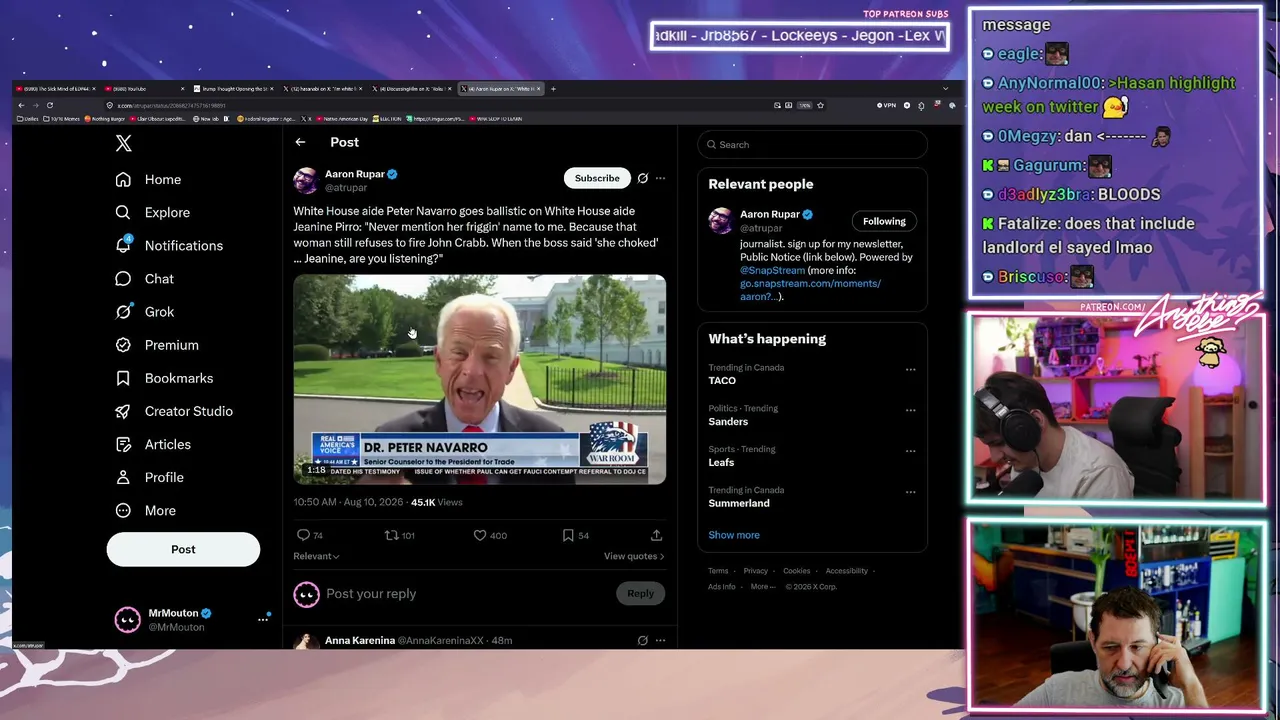This screenshot has width=1280, height=720.
Task: Bookmark the post with 54 bookmarks
Action: [575, 535]
